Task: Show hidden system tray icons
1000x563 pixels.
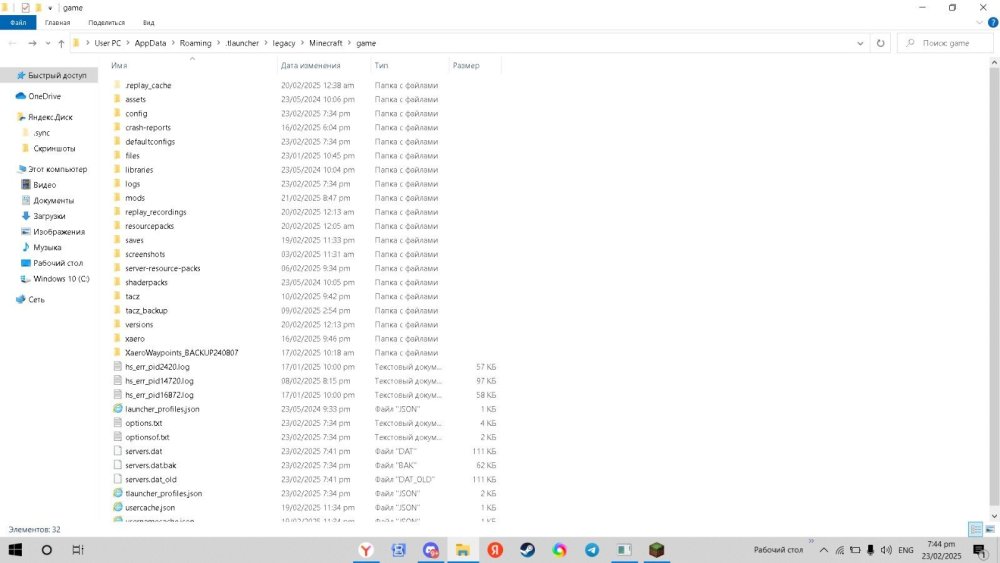Action: point(823,550)
